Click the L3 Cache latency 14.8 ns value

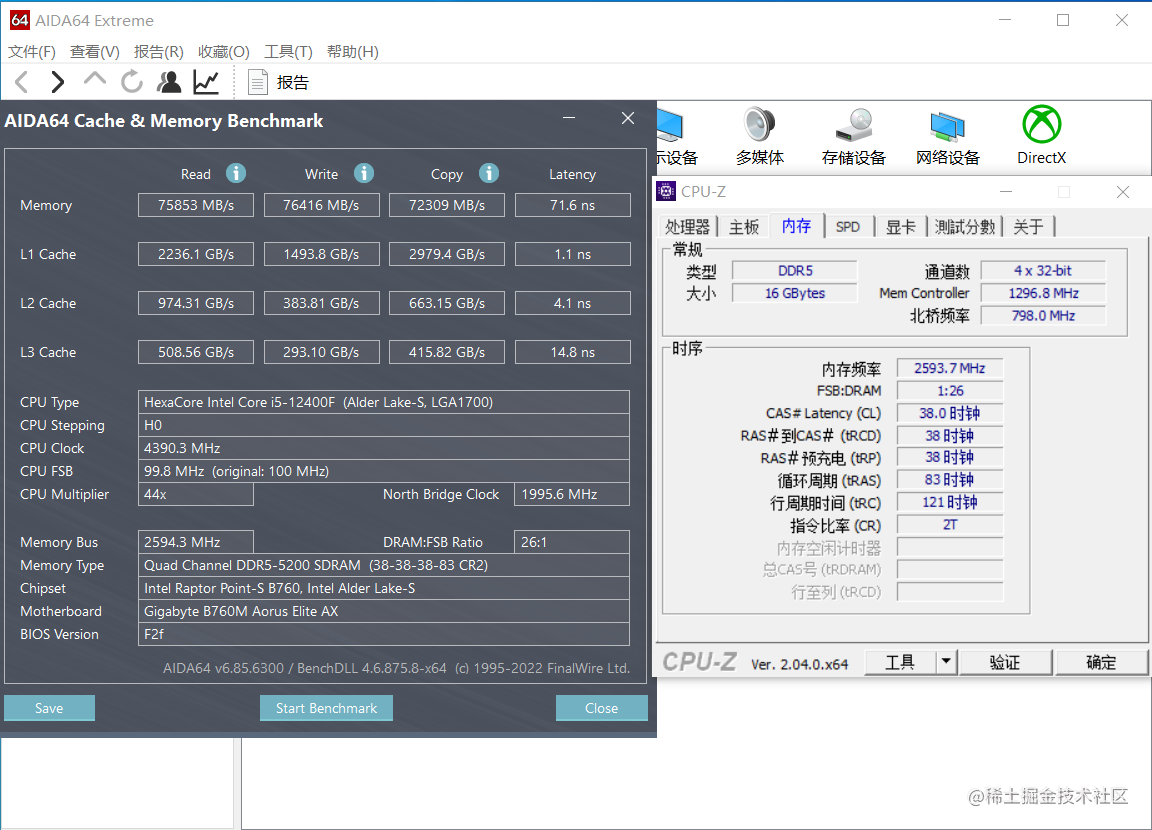[x=573, y=352]
